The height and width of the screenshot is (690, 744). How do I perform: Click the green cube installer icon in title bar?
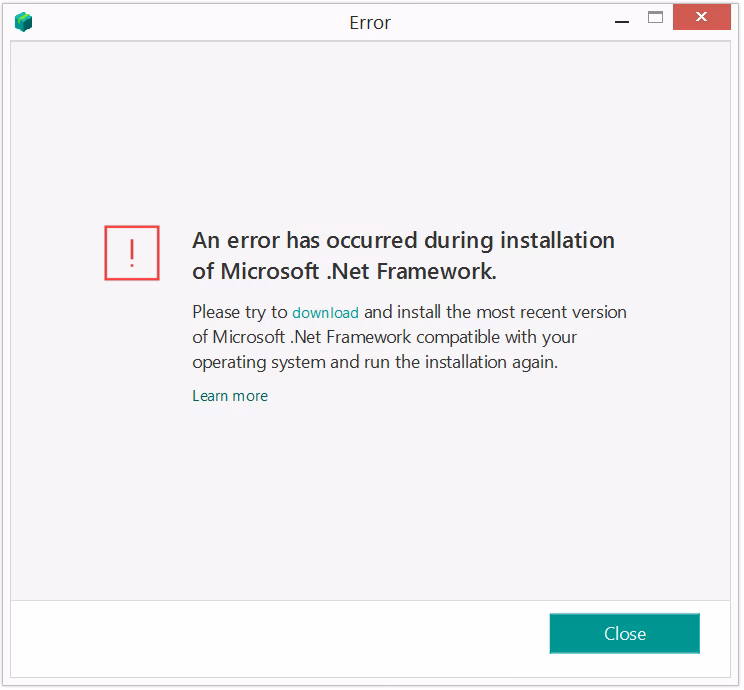23,22
